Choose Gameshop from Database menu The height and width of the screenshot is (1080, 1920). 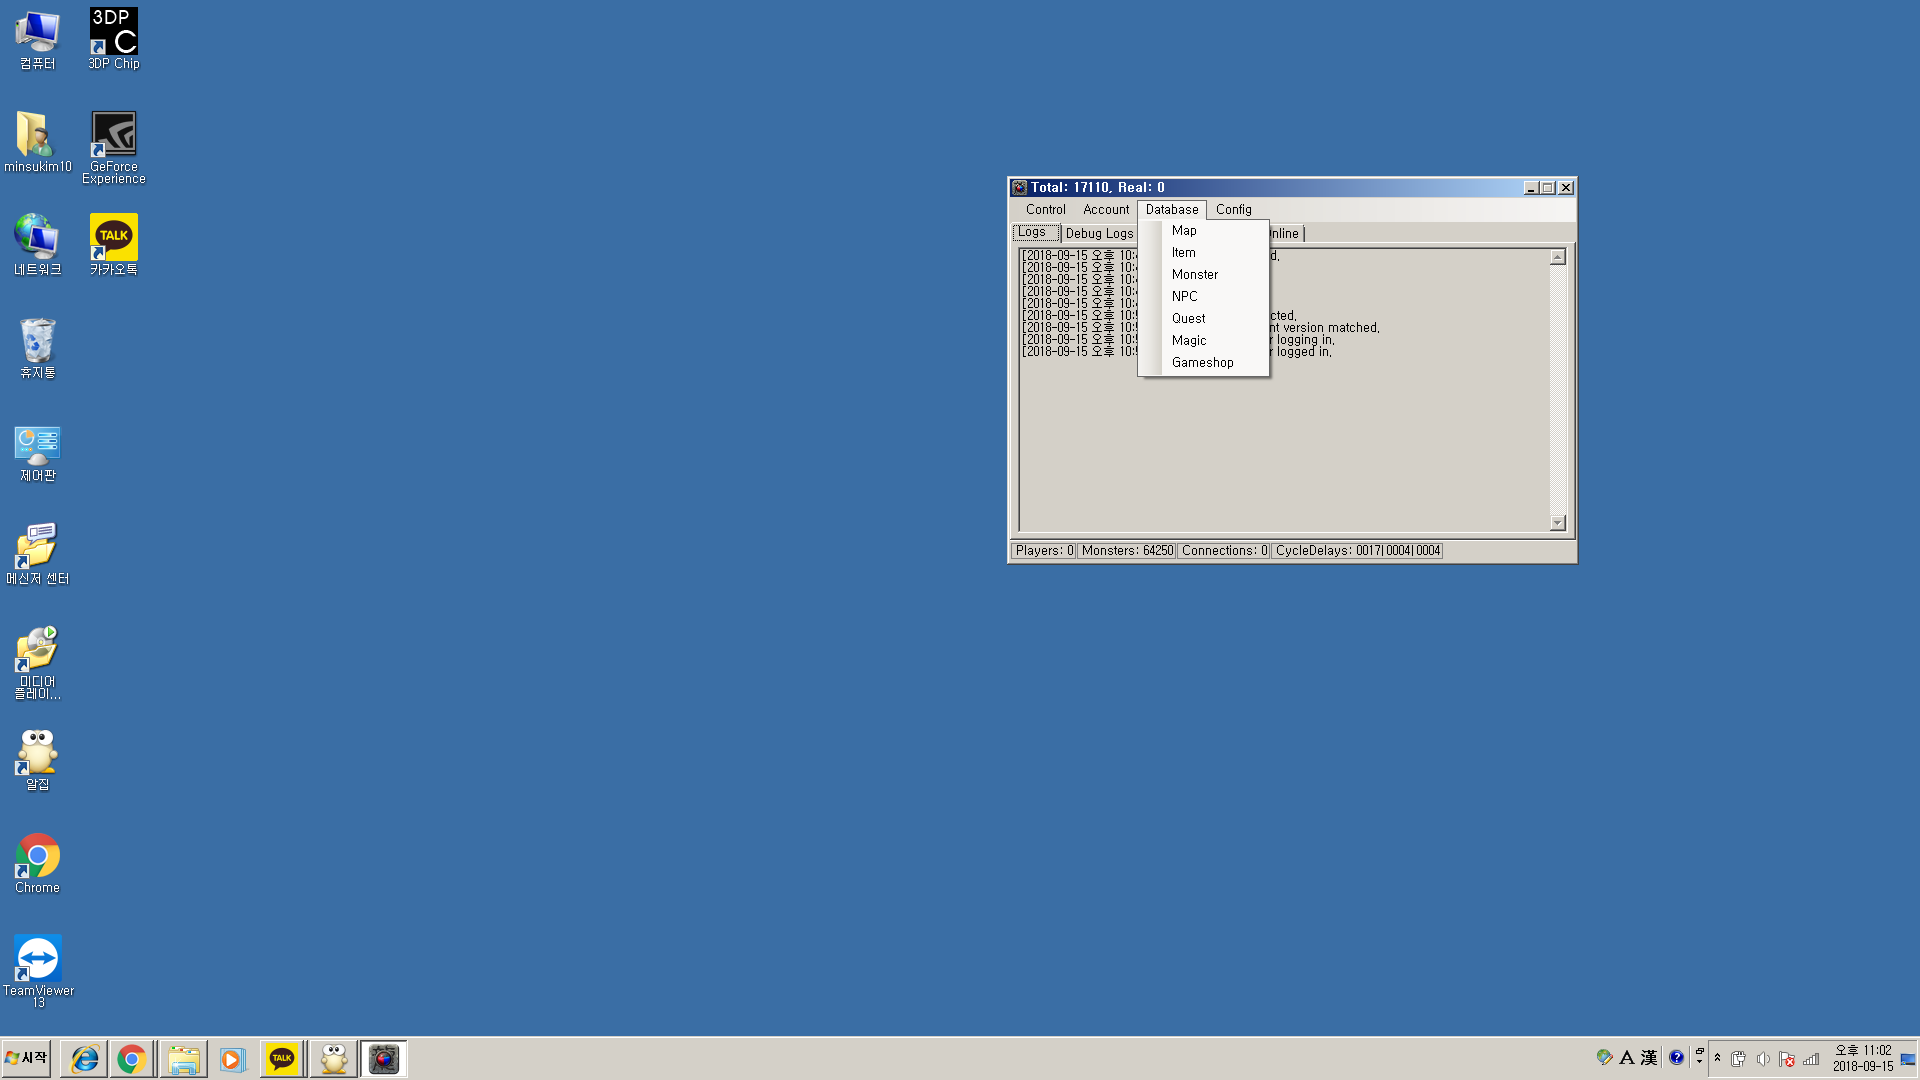[1204, 363]
